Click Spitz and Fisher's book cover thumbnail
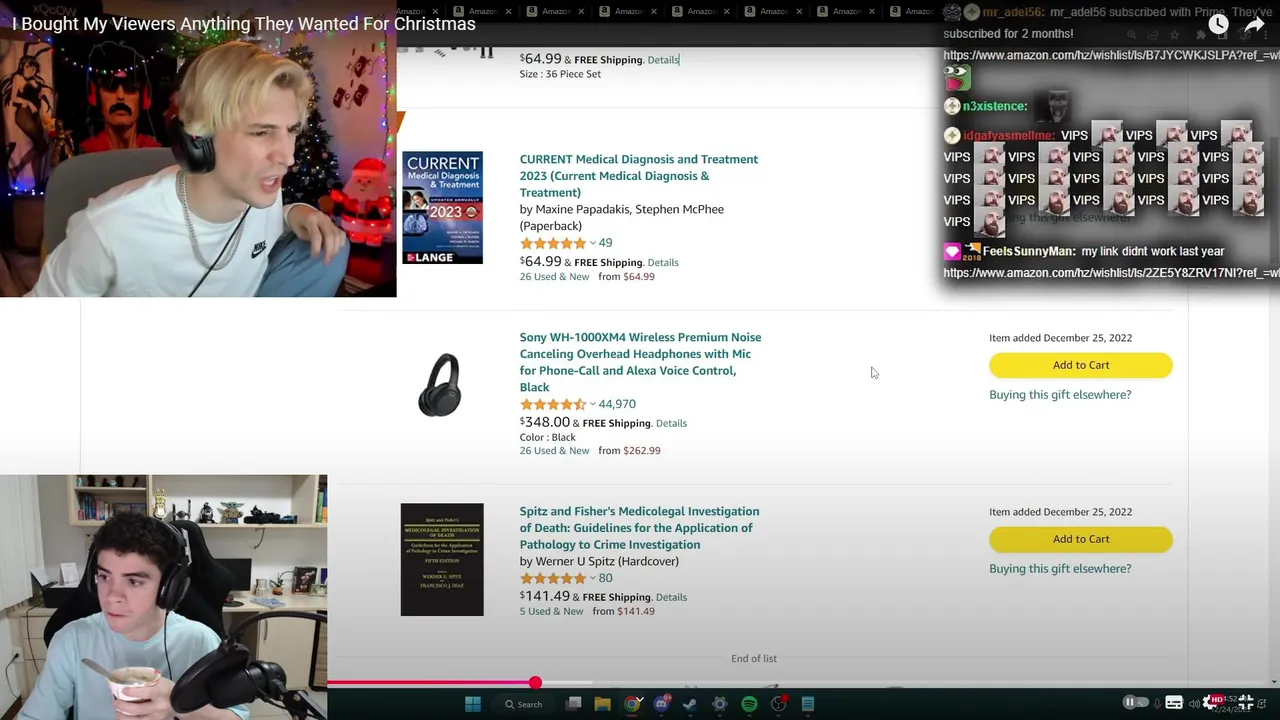The height and width of the screenshot is (720, 1280). [x=442, y=560]
